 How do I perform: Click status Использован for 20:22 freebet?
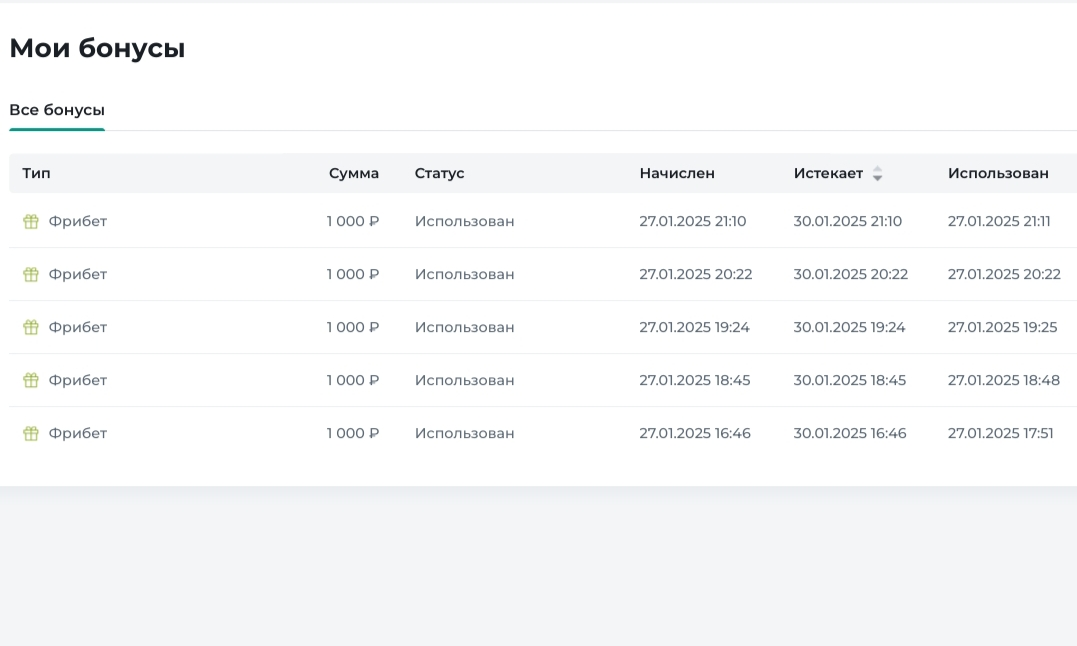464,274
